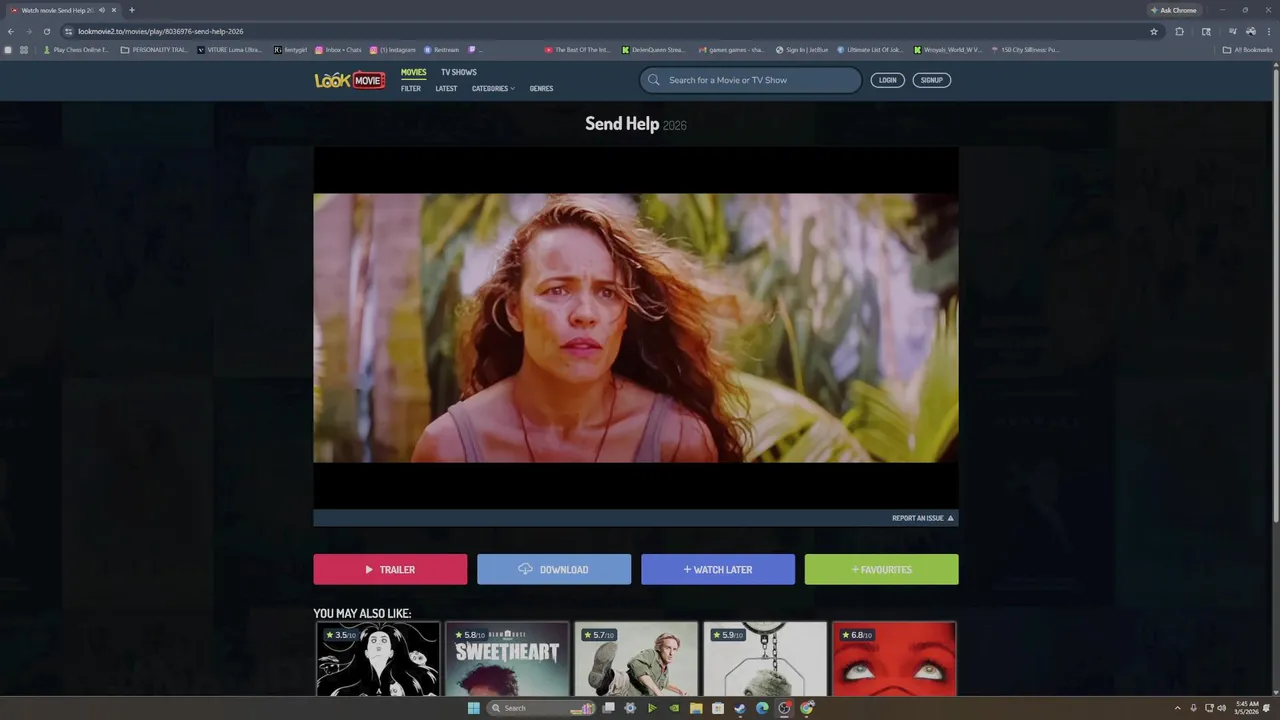This screenshot has height=720, width=1280.
Task: Click the search magnifier icon
Action: pos(654,80)
